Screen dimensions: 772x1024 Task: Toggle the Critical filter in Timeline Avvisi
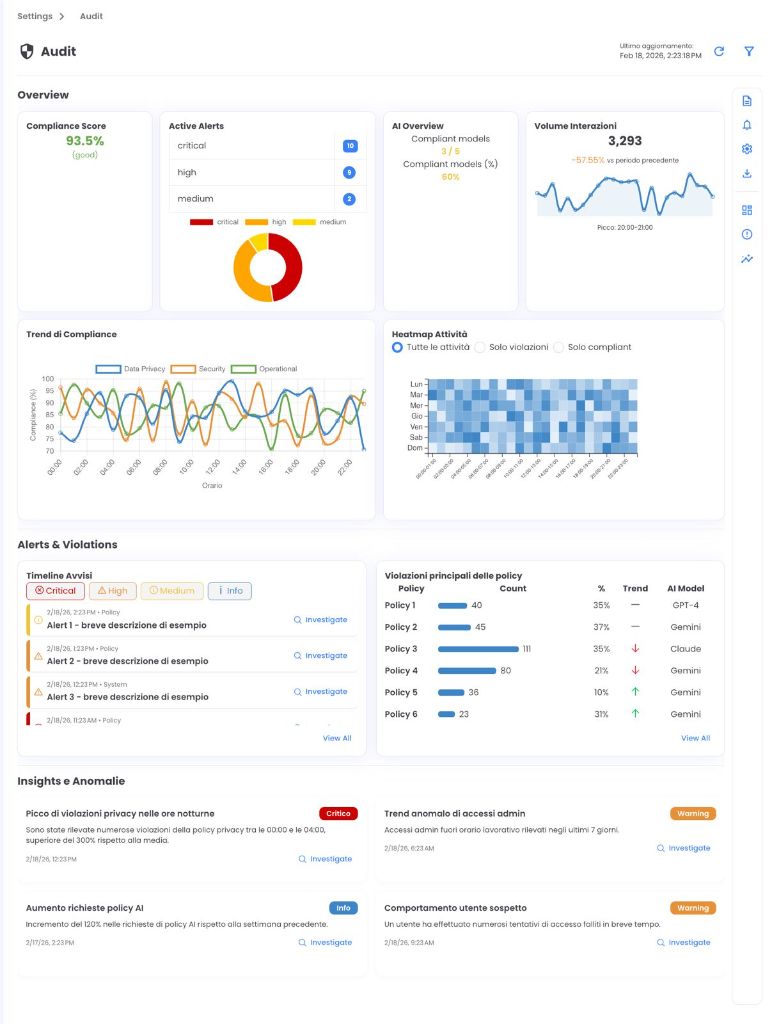(56, 591)
